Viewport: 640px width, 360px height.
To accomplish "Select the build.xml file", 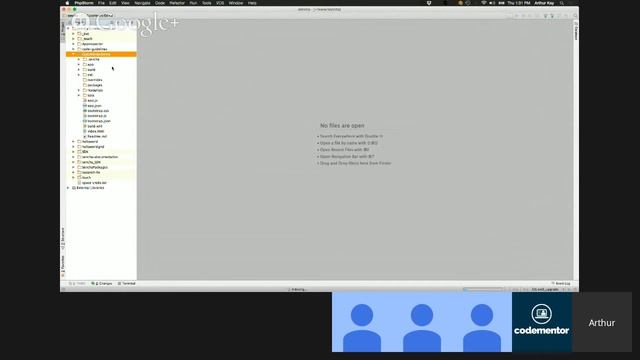I will click(95, 126).
